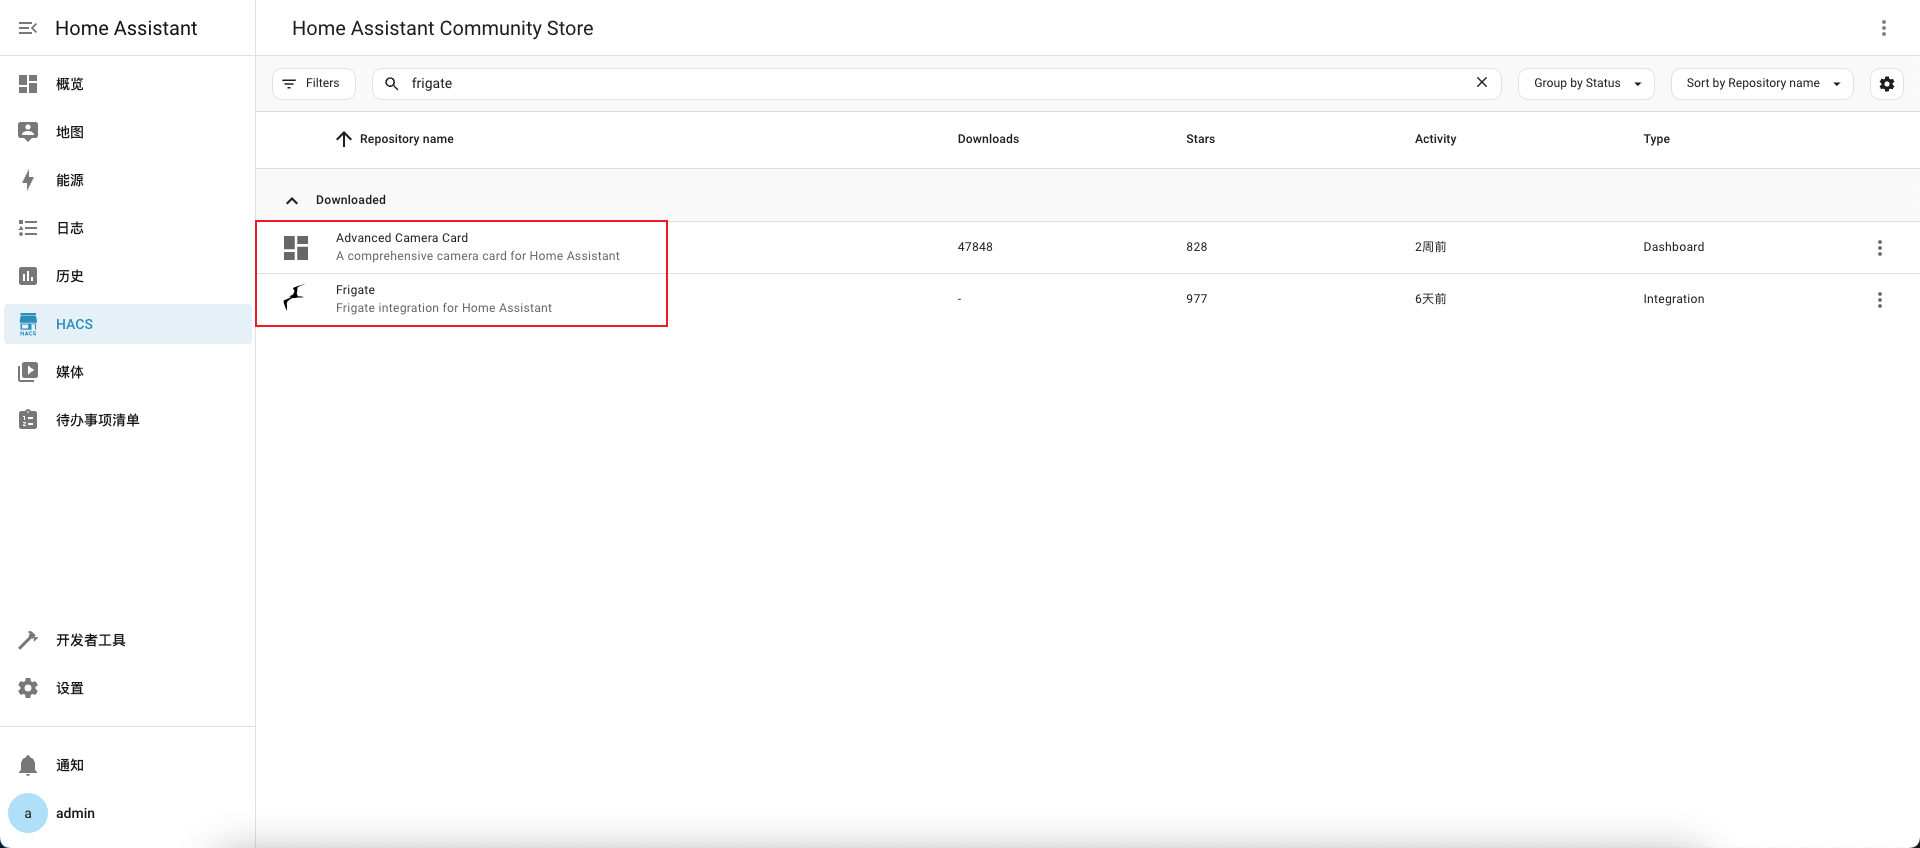This screenshot has width=1920, height=848.
Task: Go to 媒体 media page
Action: click(70, 372)
